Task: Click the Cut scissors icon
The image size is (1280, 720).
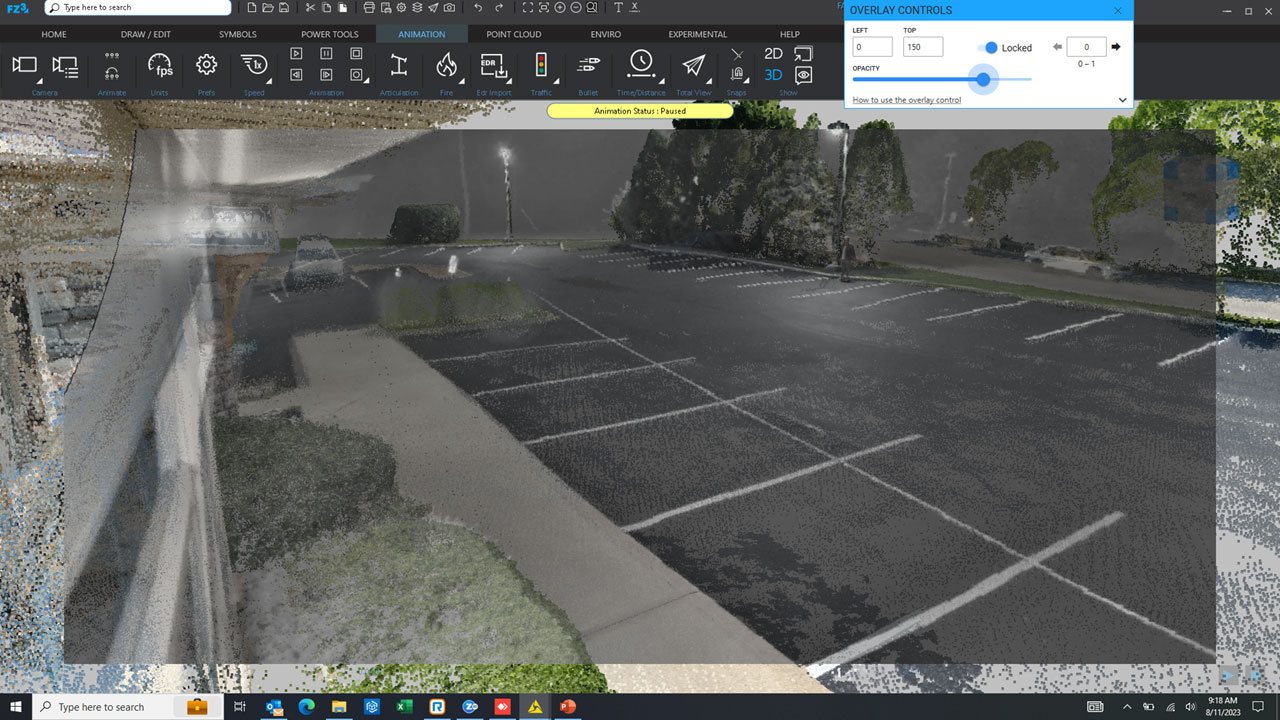Action: click(x=311, y=8)
